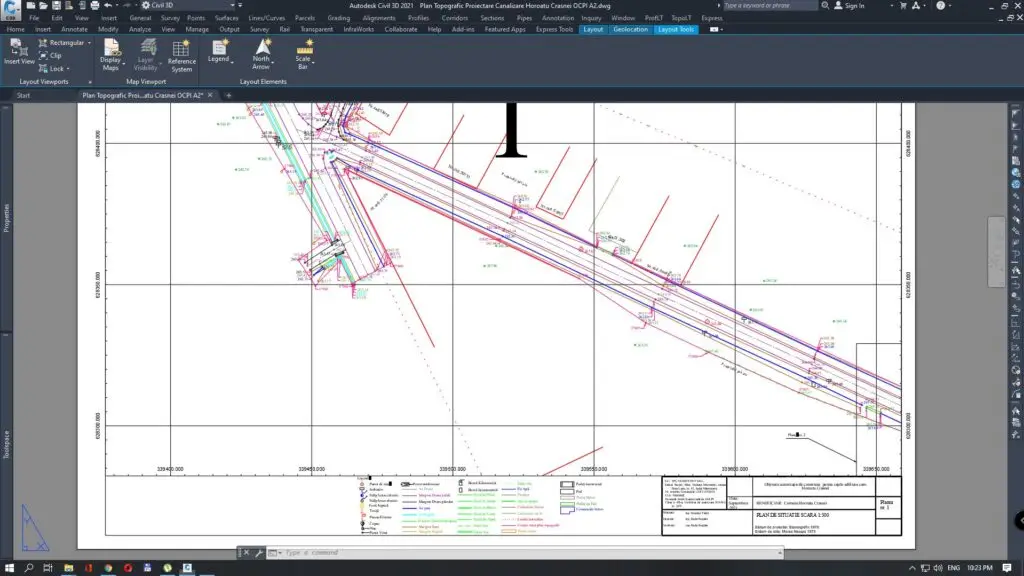Show hidden system tray icons chevron
Screen dimensions: 1024x576
[x=912, y=568]
